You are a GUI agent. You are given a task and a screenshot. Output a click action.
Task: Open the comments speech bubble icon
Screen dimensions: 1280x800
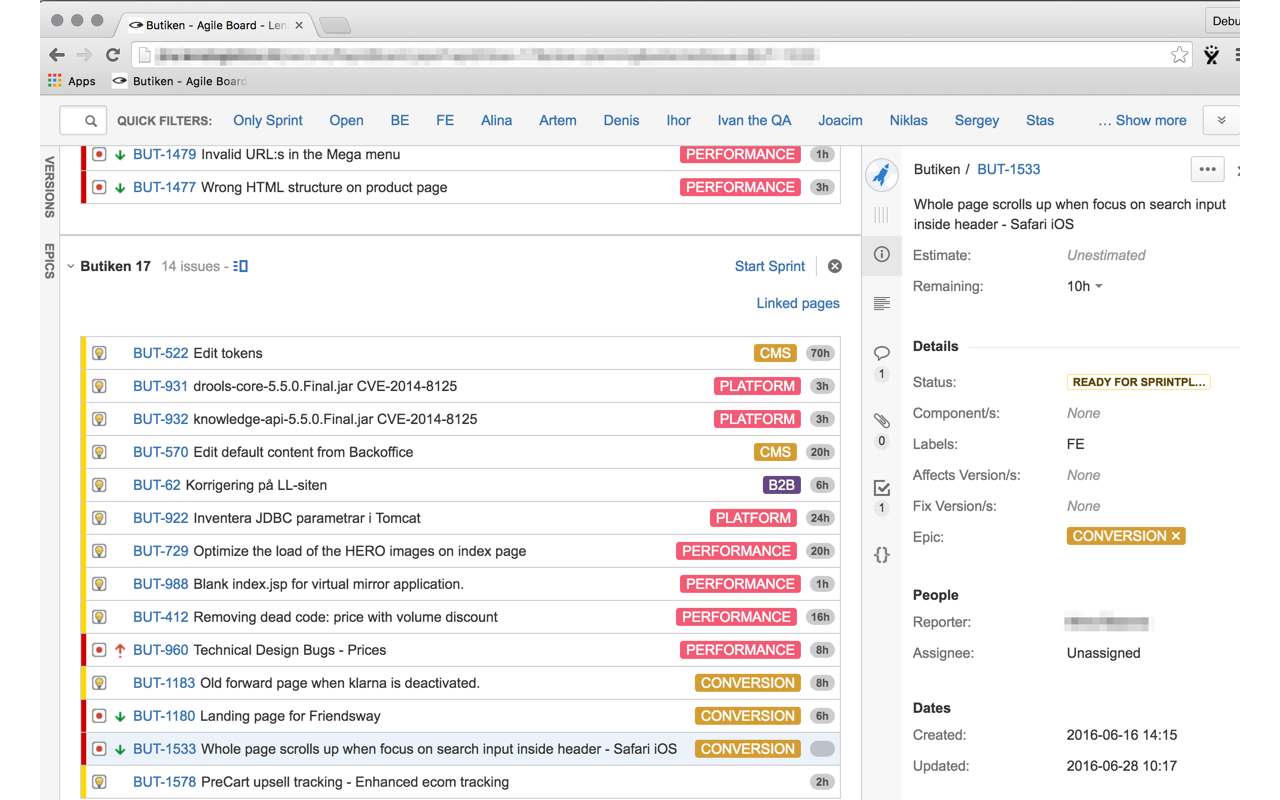881,353
